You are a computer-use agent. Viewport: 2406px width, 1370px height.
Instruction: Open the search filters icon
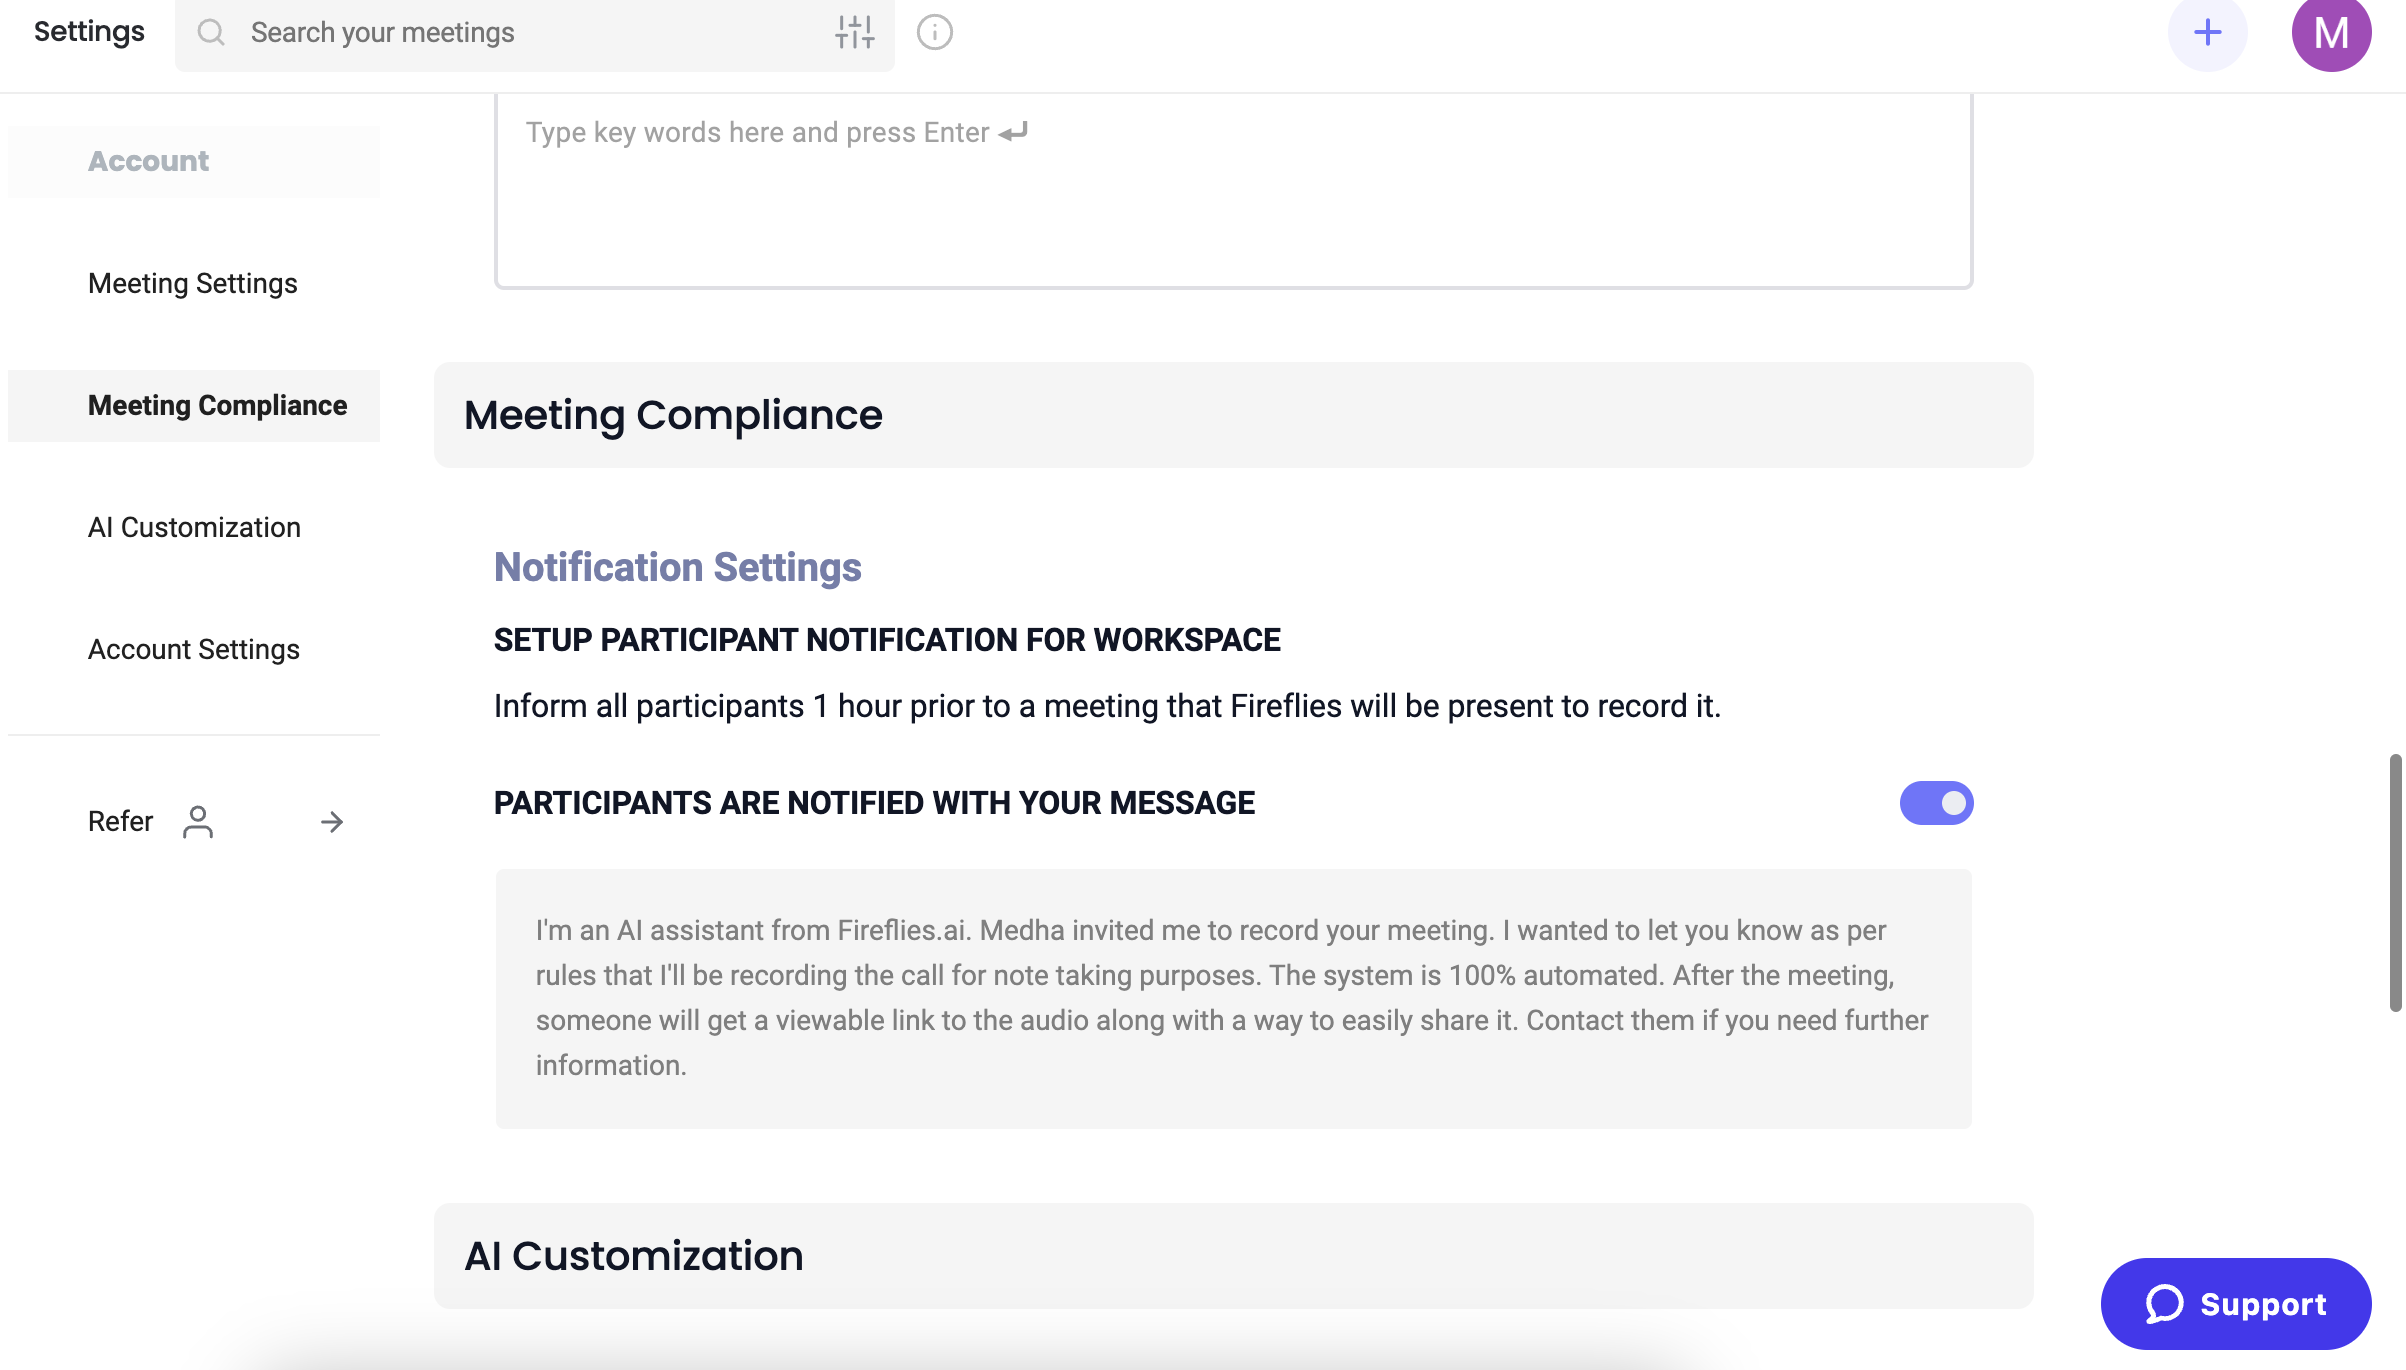[x=855, y=33]
